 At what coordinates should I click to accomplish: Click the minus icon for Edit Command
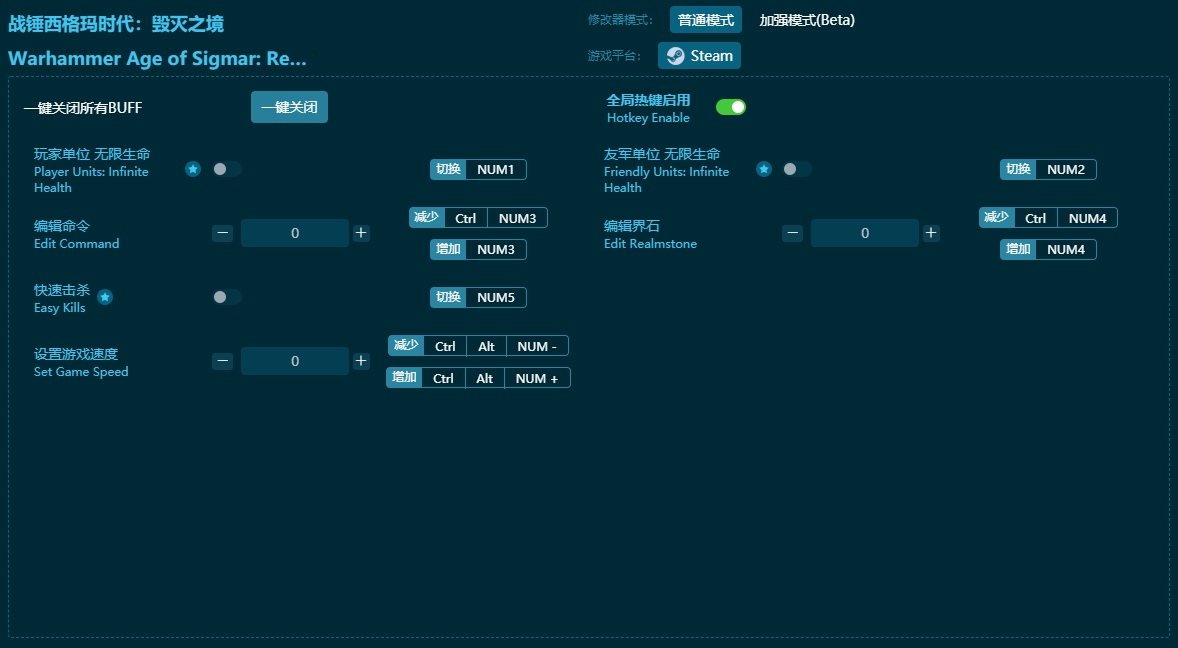click(x=222, y=233)
